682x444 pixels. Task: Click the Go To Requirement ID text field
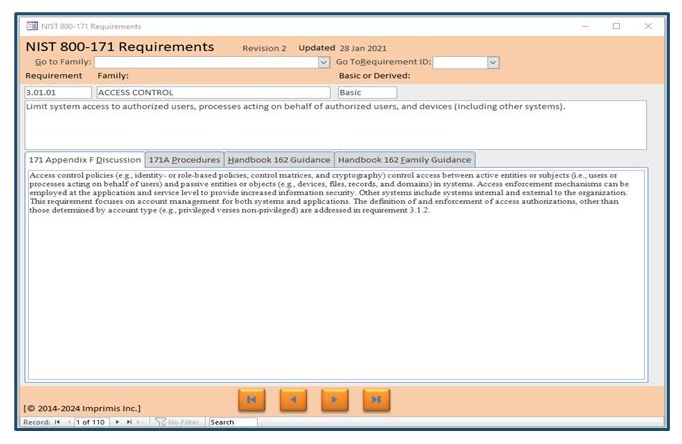460,62
